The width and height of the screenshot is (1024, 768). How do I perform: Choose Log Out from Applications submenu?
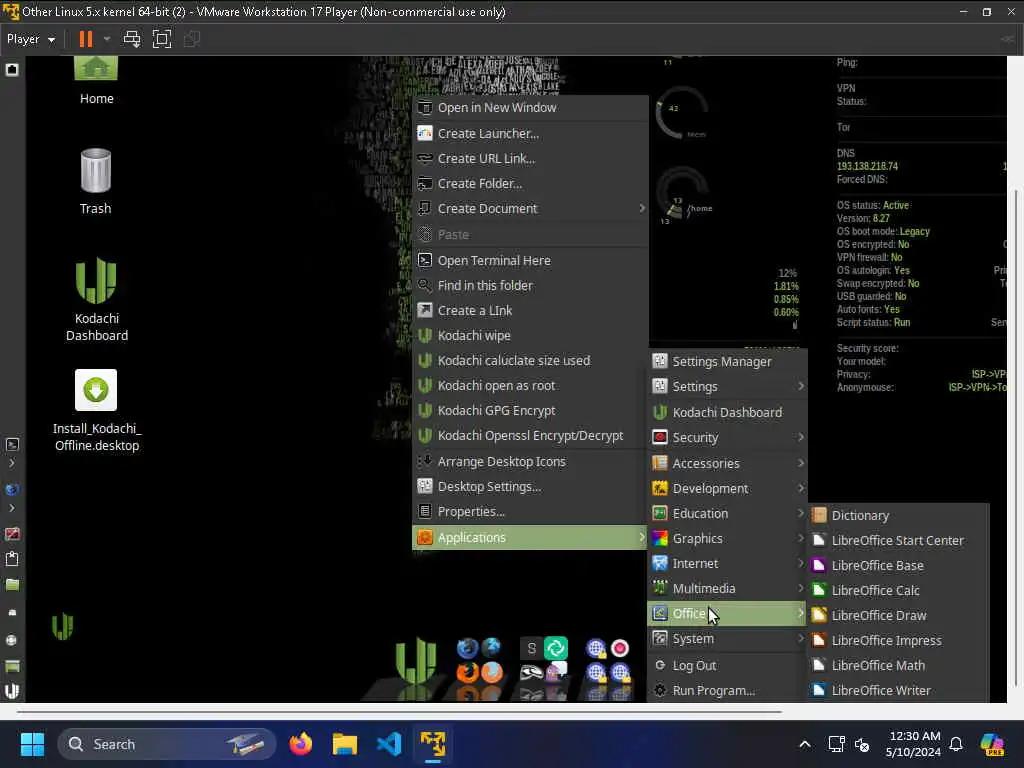[x=728, y=665]
